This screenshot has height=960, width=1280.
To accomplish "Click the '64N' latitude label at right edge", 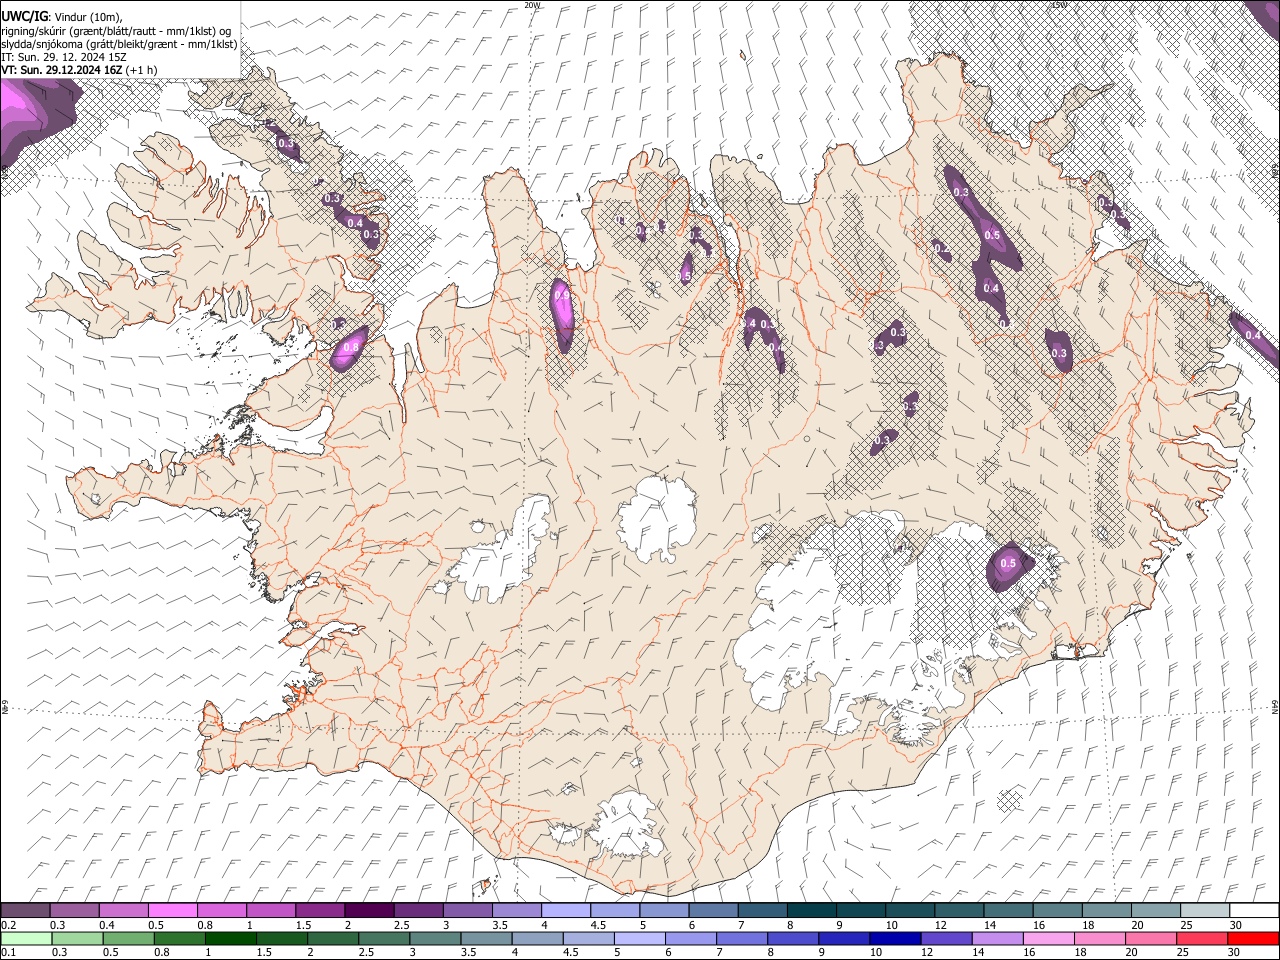I will tap(1275, 706).
